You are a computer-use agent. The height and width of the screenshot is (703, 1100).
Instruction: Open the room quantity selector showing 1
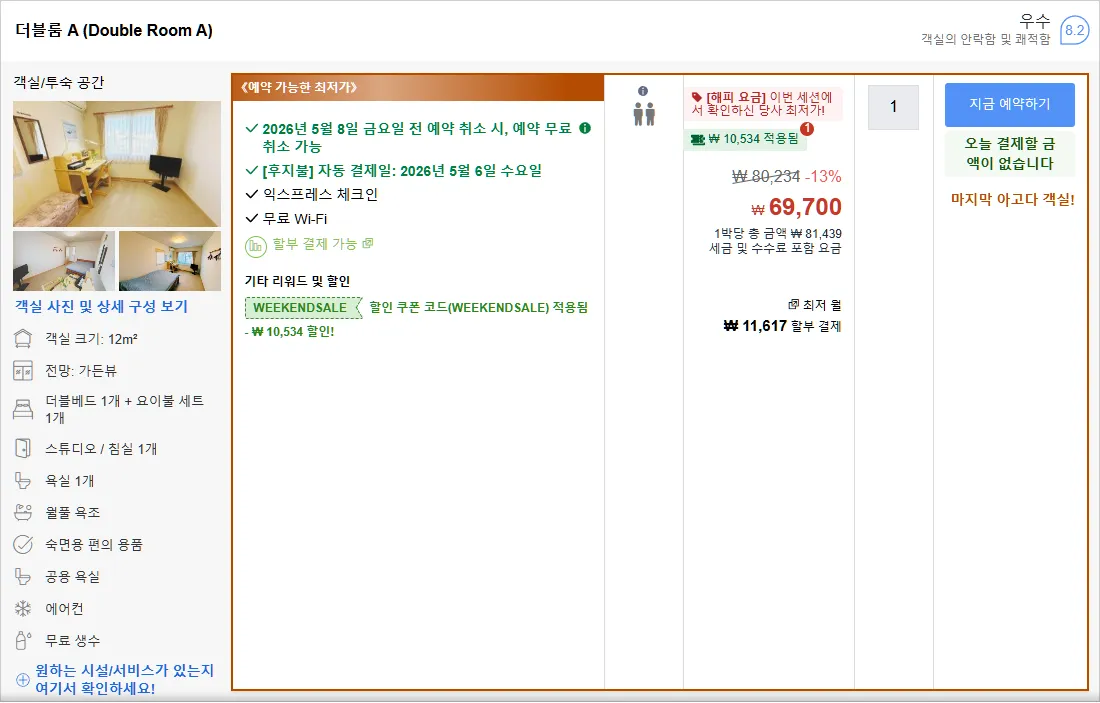click(x=893, y=107)
